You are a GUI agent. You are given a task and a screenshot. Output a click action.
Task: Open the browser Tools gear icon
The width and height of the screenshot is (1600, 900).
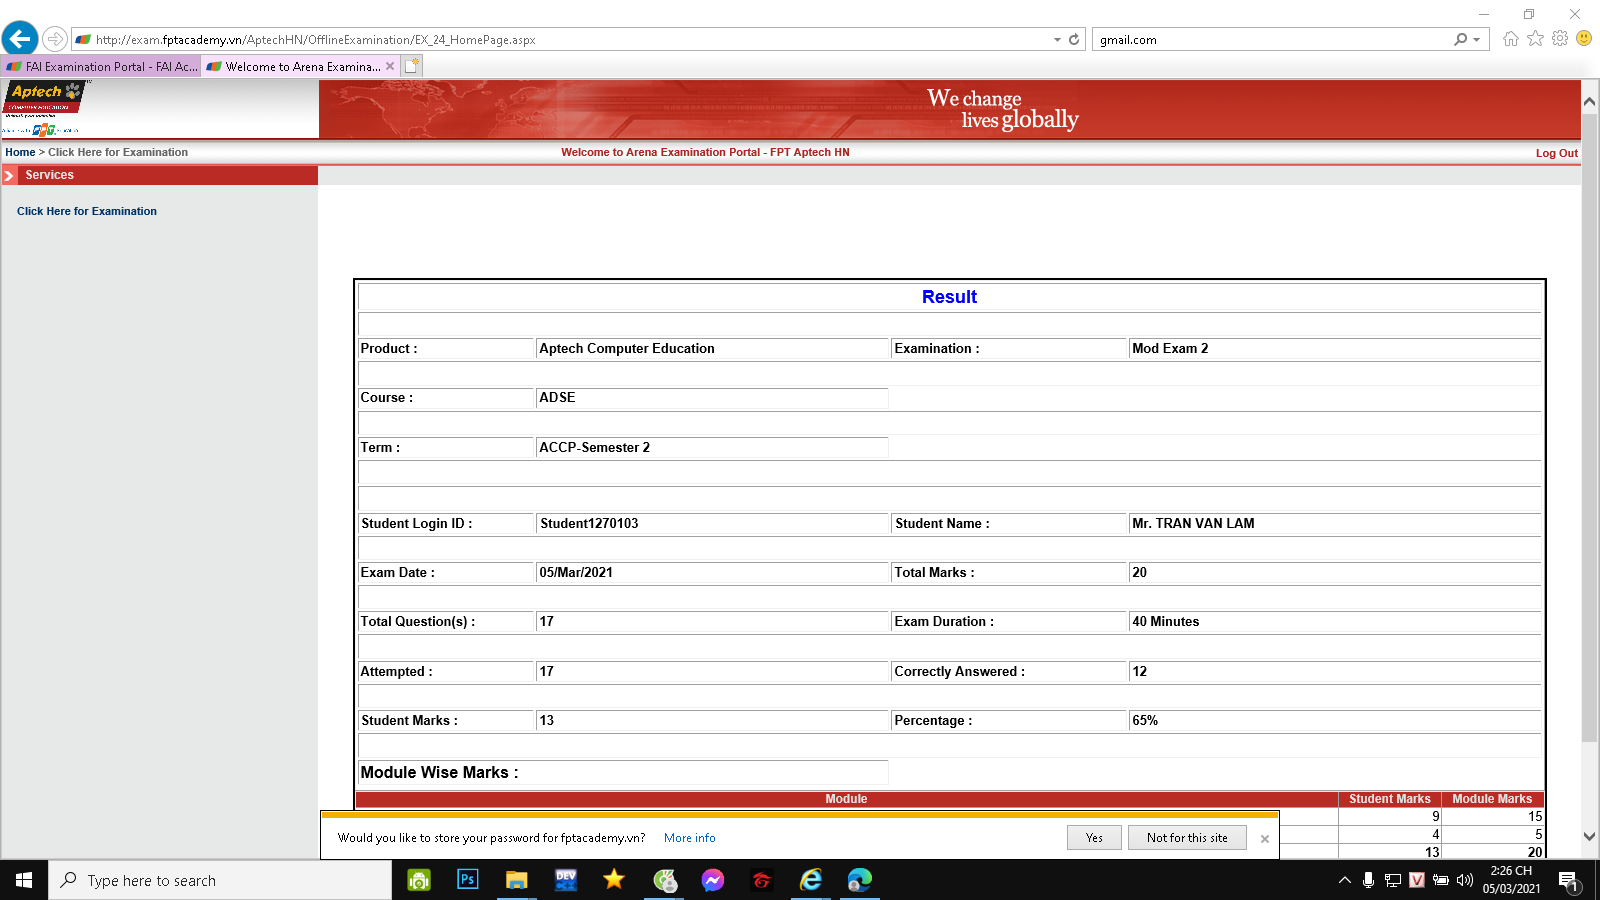pos(1560,39)
